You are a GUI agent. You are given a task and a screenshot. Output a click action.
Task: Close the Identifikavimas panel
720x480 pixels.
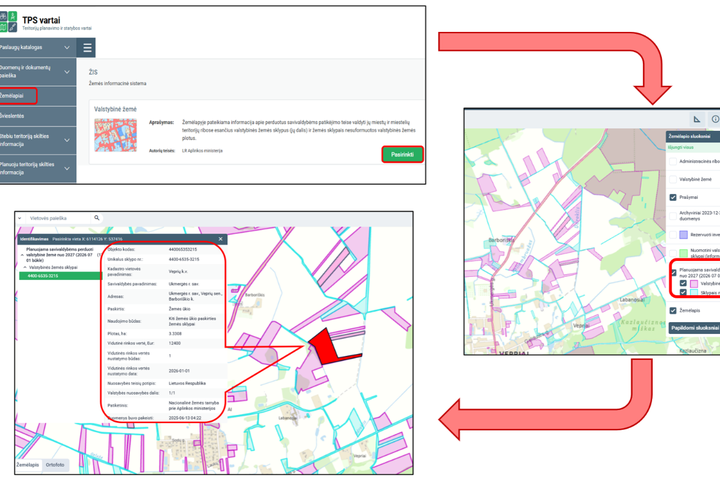[220, 239]
